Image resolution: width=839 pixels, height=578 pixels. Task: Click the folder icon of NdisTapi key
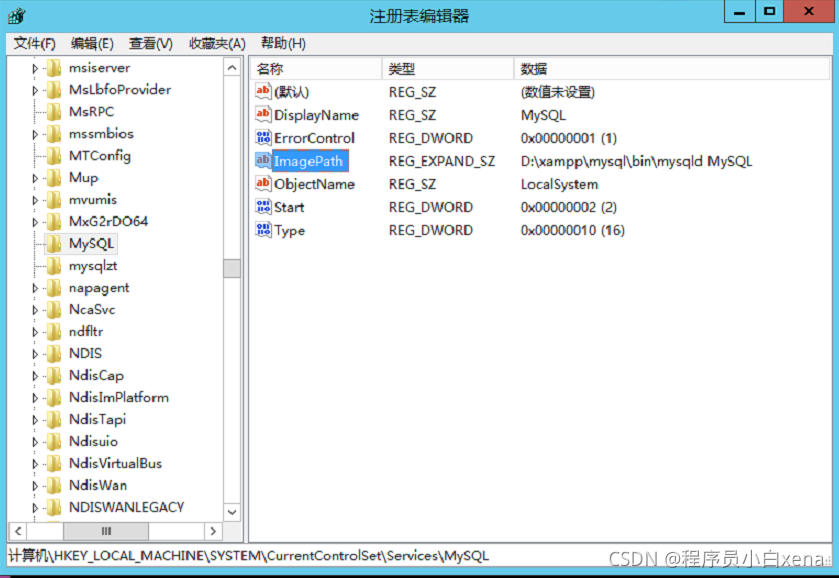click(54, 420)
